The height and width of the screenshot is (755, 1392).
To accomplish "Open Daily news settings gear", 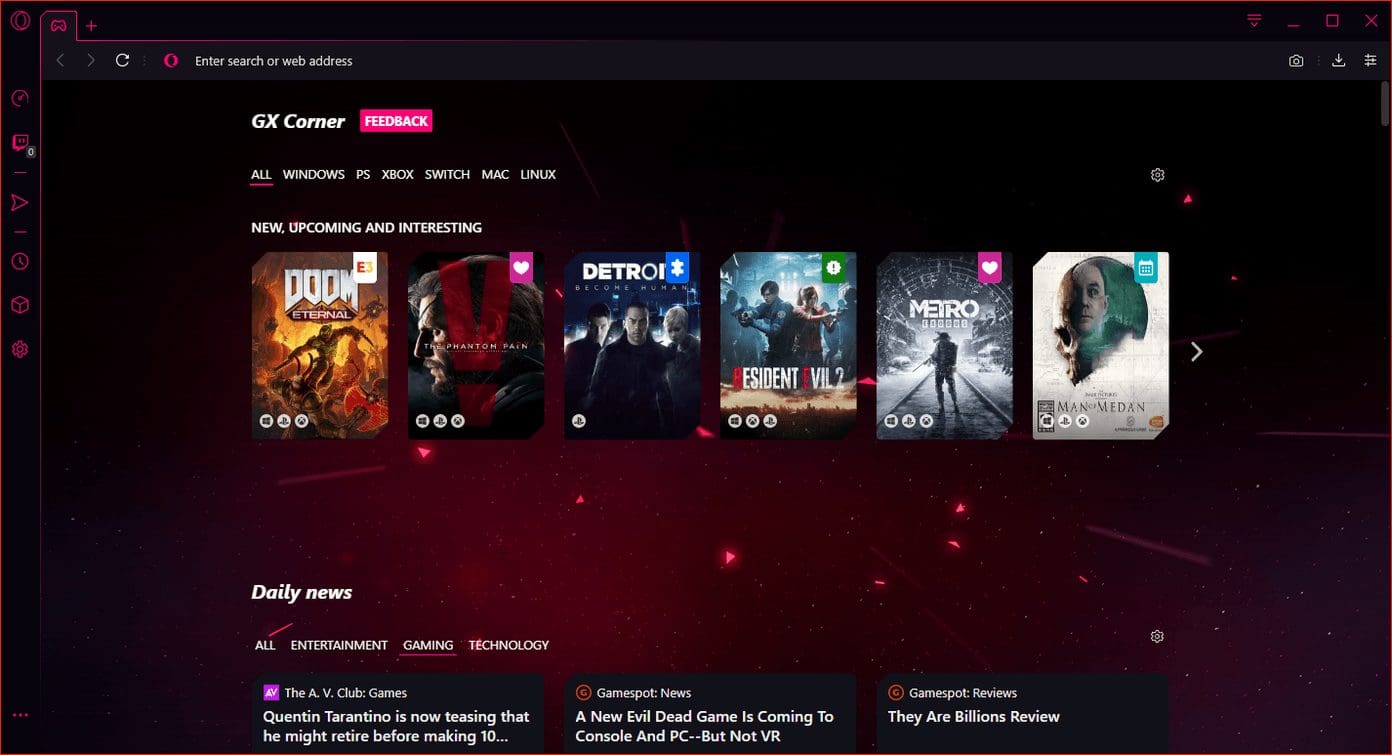I will [x=1157, y=636].
